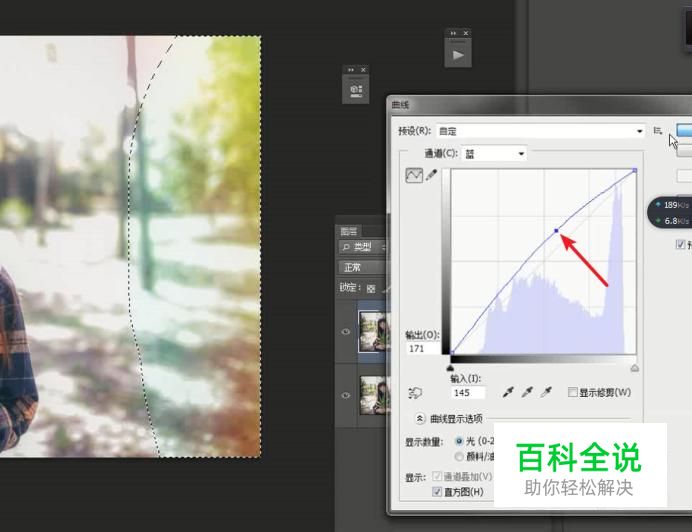The width and height of the screenshot is (692, 532).
Task: Pick the white point eyedropper
Action: 546,392
